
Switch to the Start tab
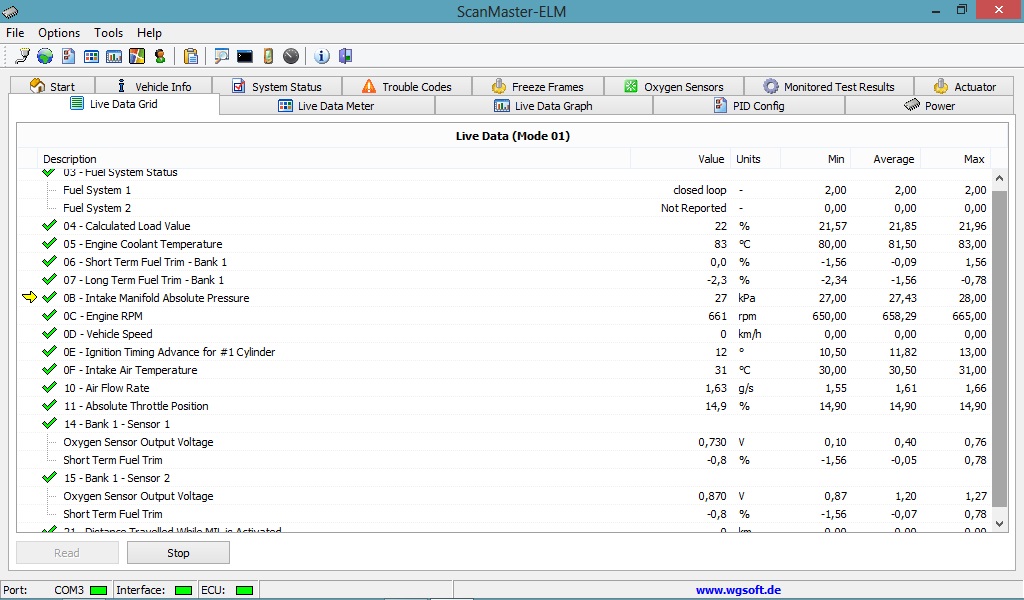[x=52, y=86]
